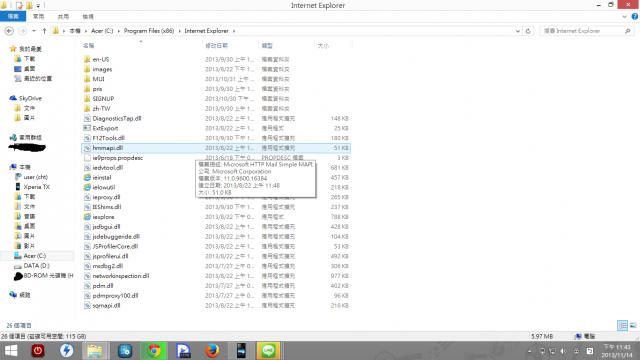Select pdmproxy100.dll file
Screen dimensions: 640x360
point(115,296)
